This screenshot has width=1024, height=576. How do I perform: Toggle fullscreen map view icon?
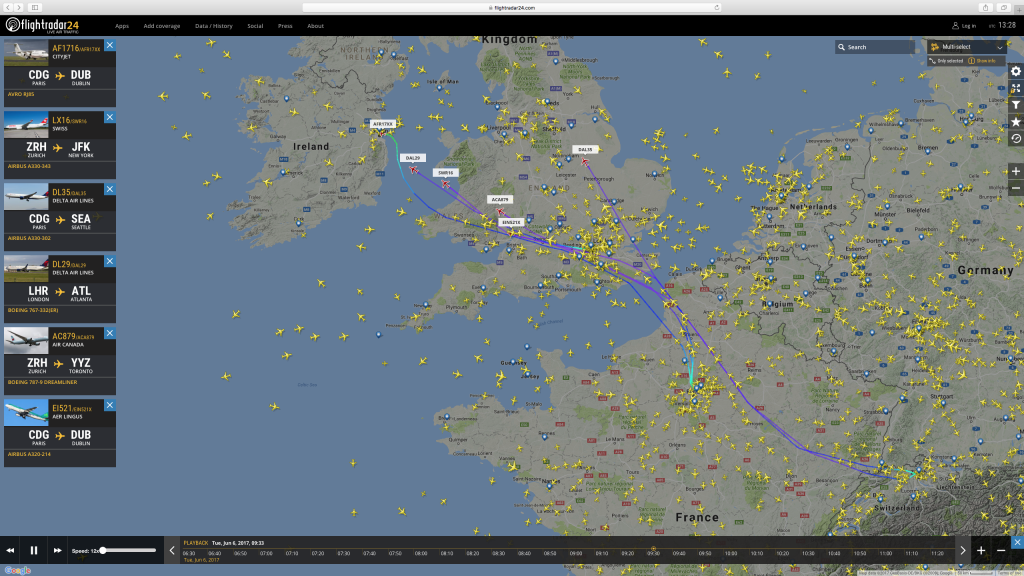(x=1016, y=88)
